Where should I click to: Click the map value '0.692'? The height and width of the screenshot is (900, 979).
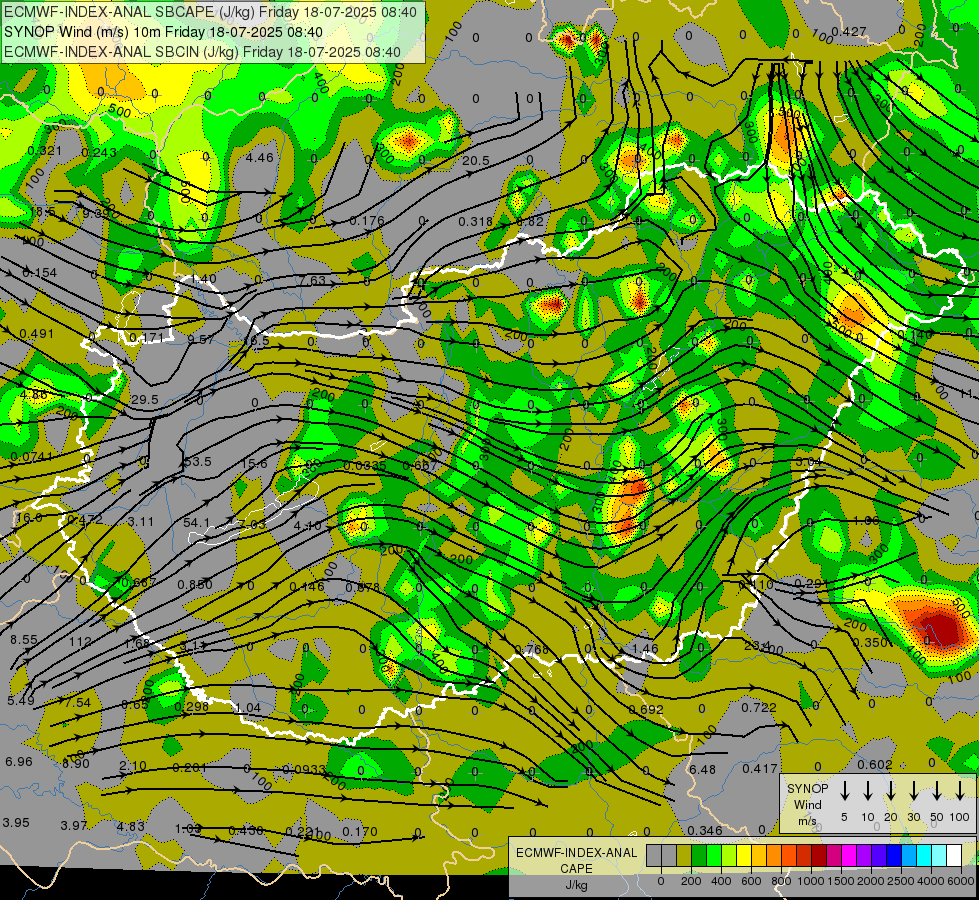click(646, 710)
